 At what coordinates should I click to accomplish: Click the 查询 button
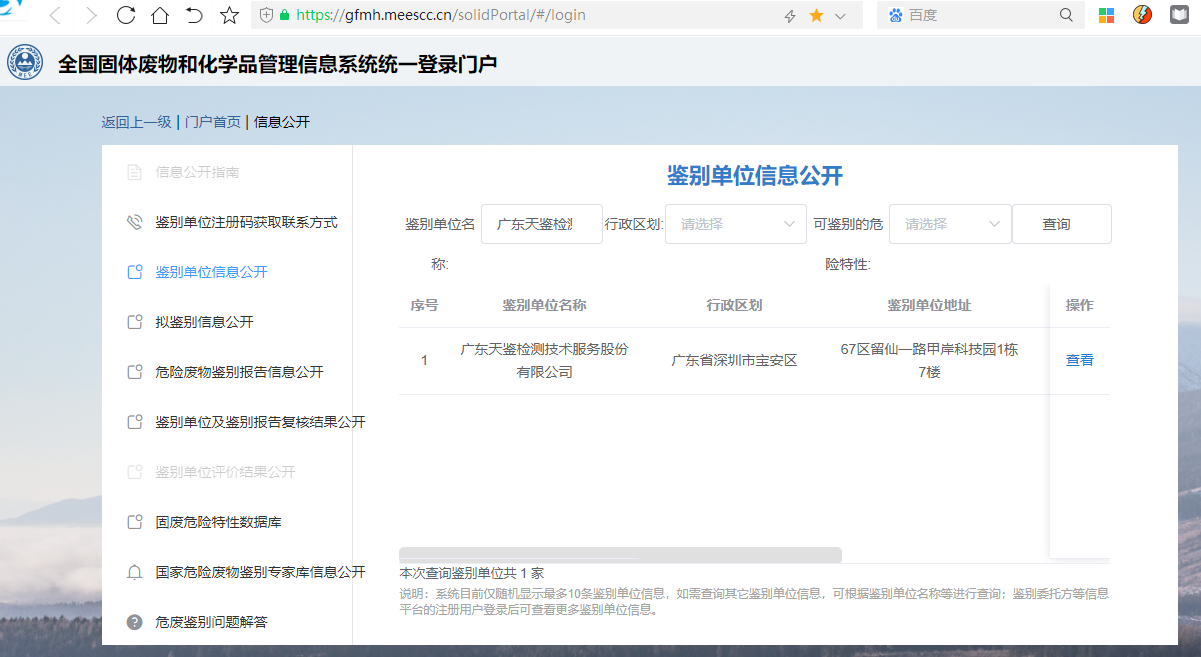tap(1061, 224)
